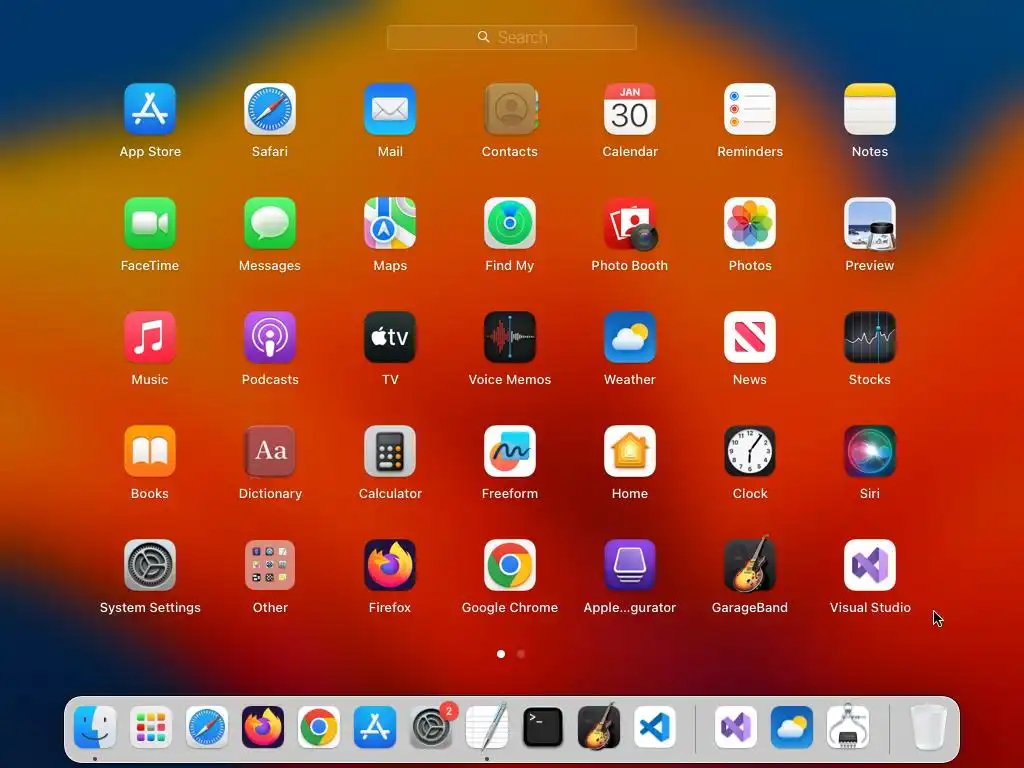Launch Photo Booth

pyautogui.click(x=630, y=224)
